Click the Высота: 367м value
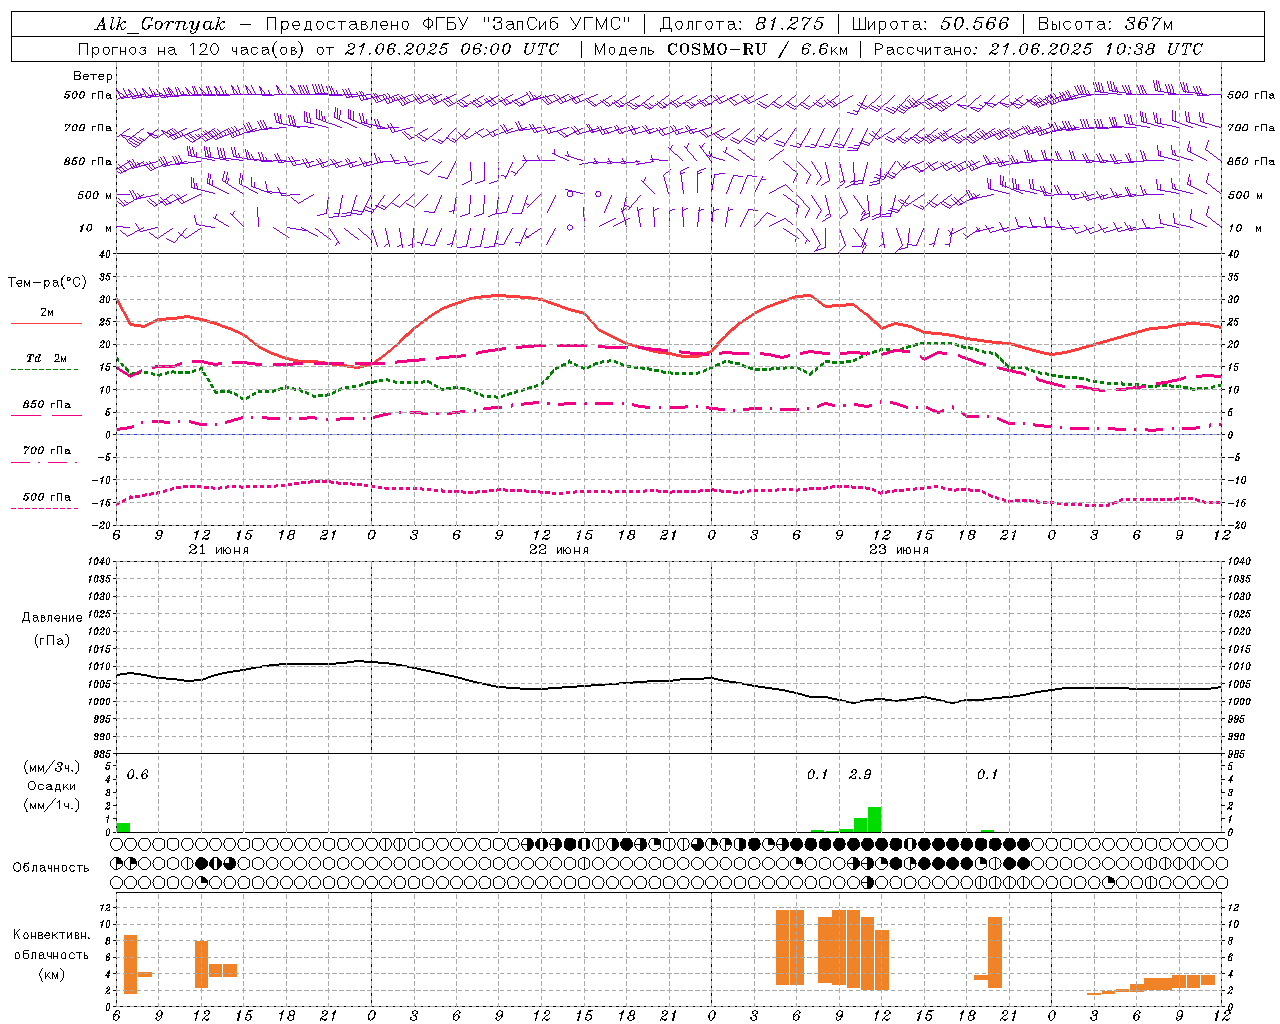The image size is (1280, 1024). coord(1105,24)
